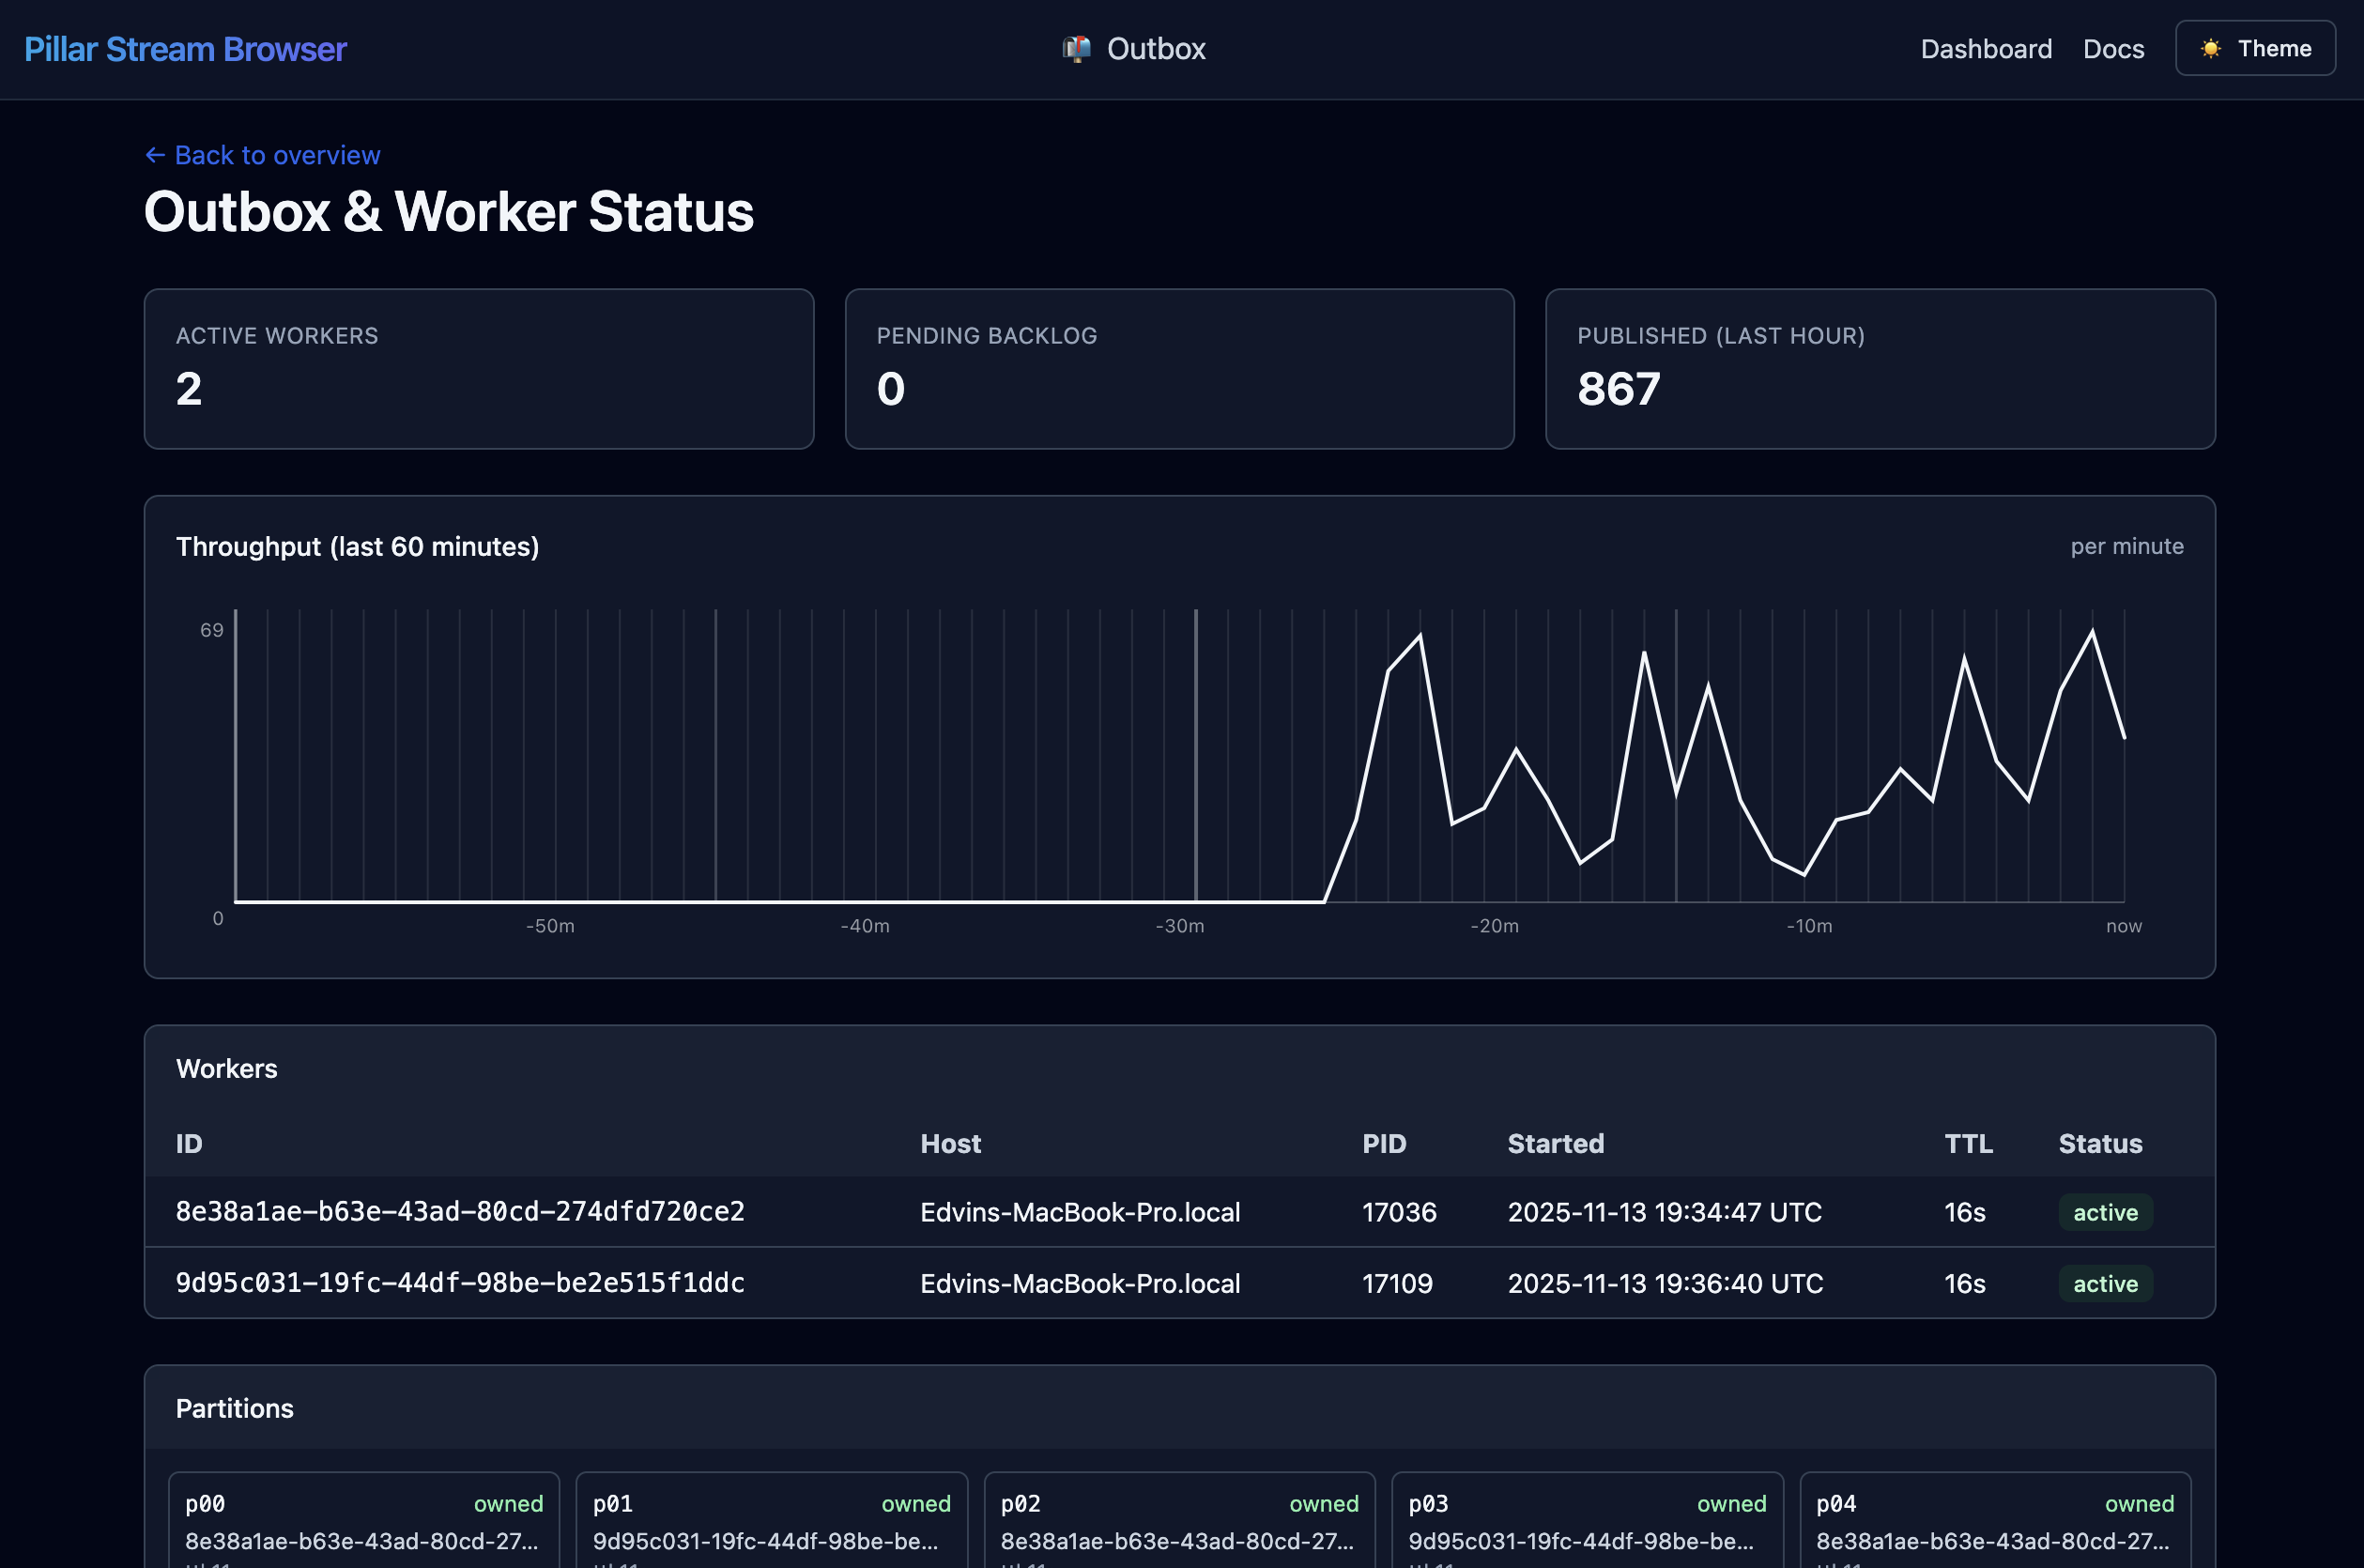This screenshot has width=2364, height=1568.
Task: Open the Dashboard nav item
Action: 1985,49
